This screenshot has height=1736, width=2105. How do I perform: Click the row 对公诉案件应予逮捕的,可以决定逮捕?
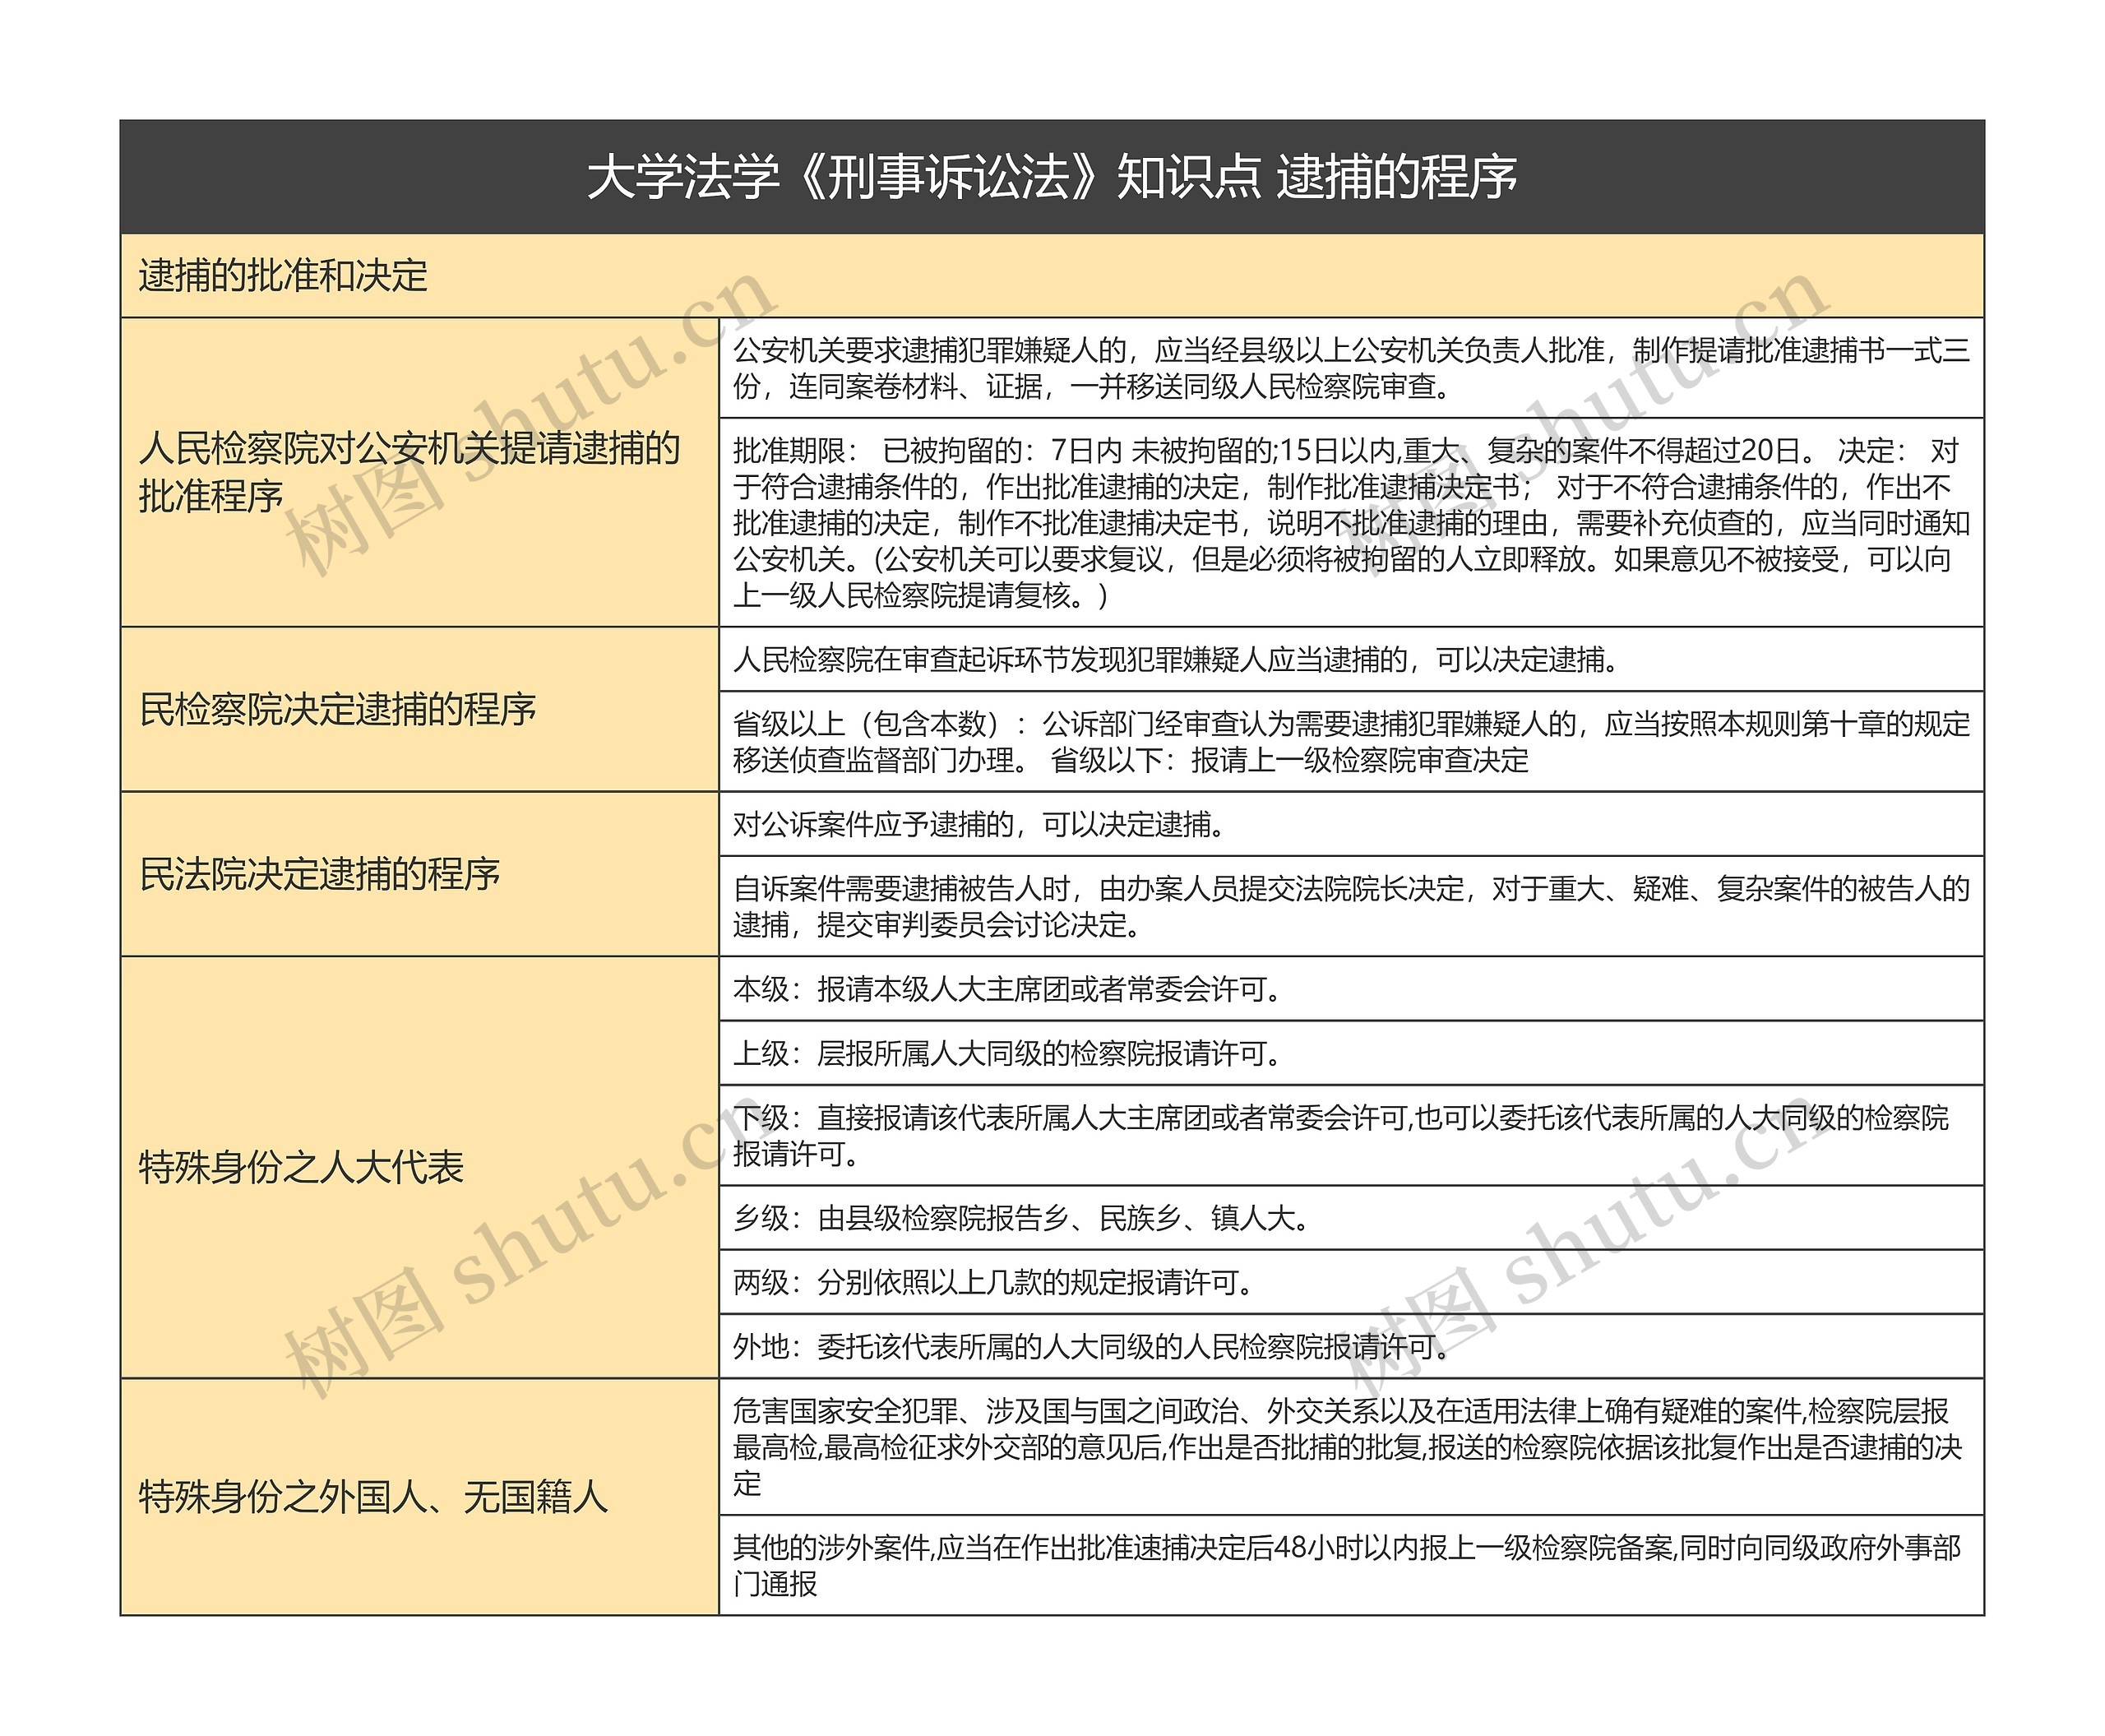point(1351,824)
